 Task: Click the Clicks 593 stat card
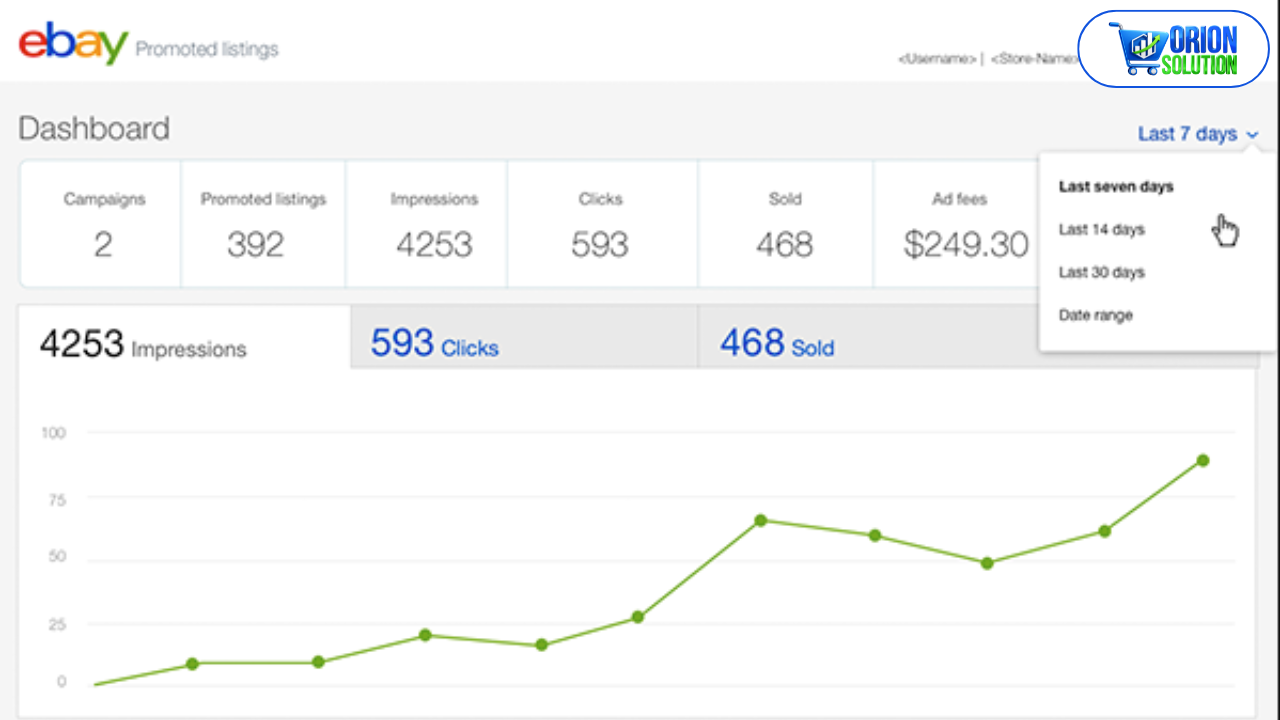pyautogui.click(x=603, y=224)
